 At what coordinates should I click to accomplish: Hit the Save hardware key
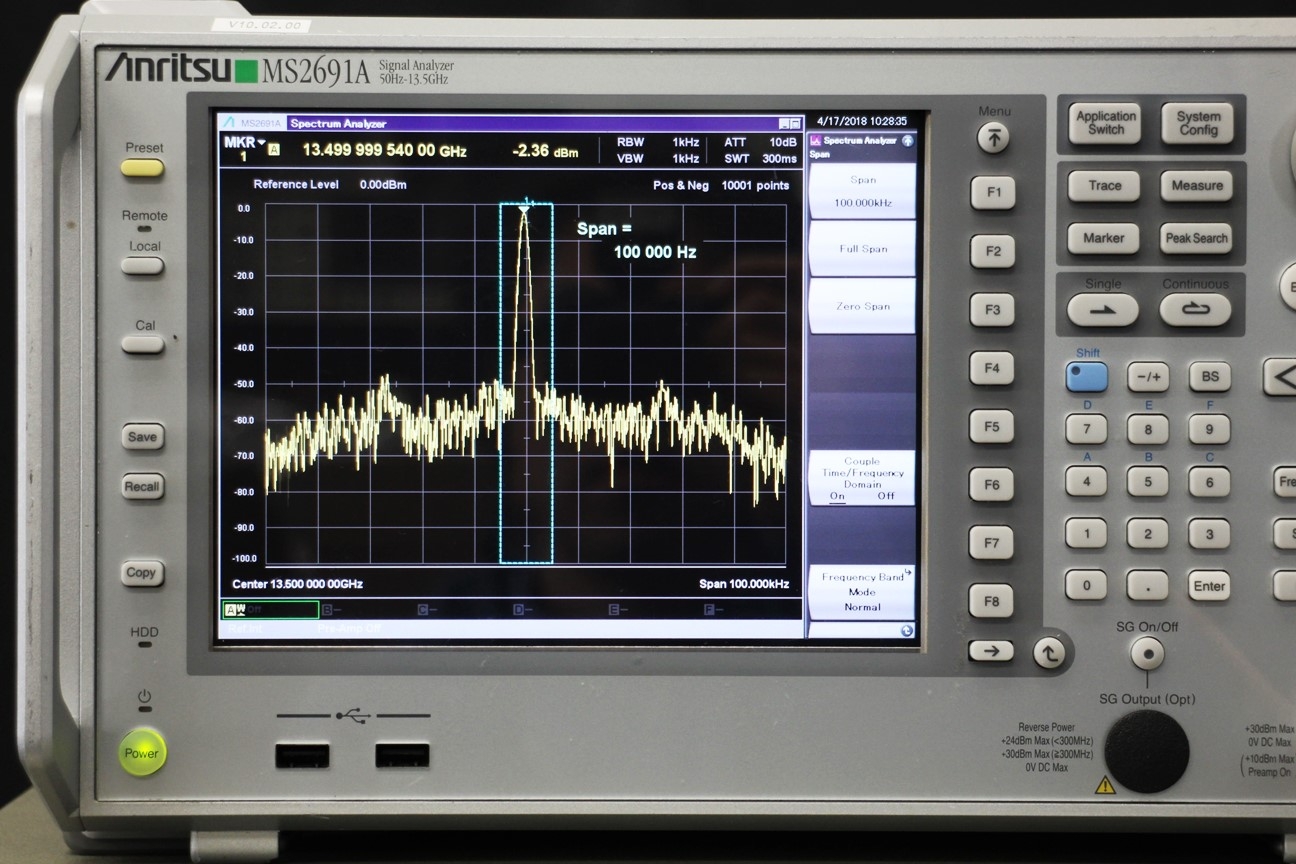[x=143, y=437]
